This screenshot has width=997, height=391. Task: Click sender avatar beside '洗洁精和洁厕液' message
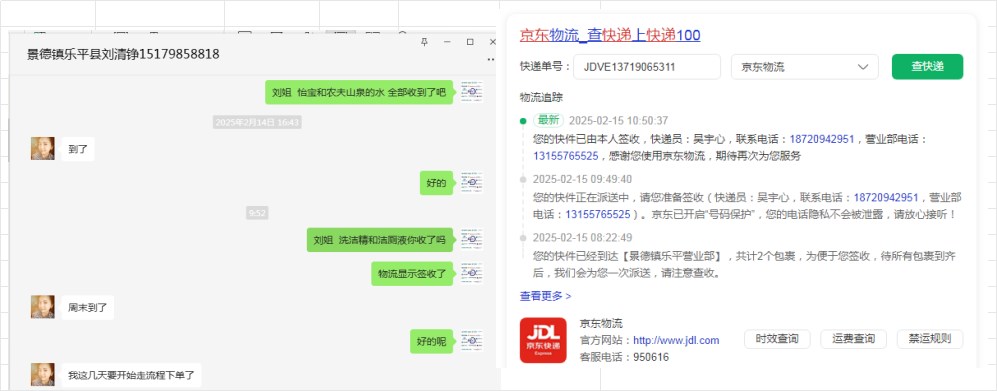(472, 240)
